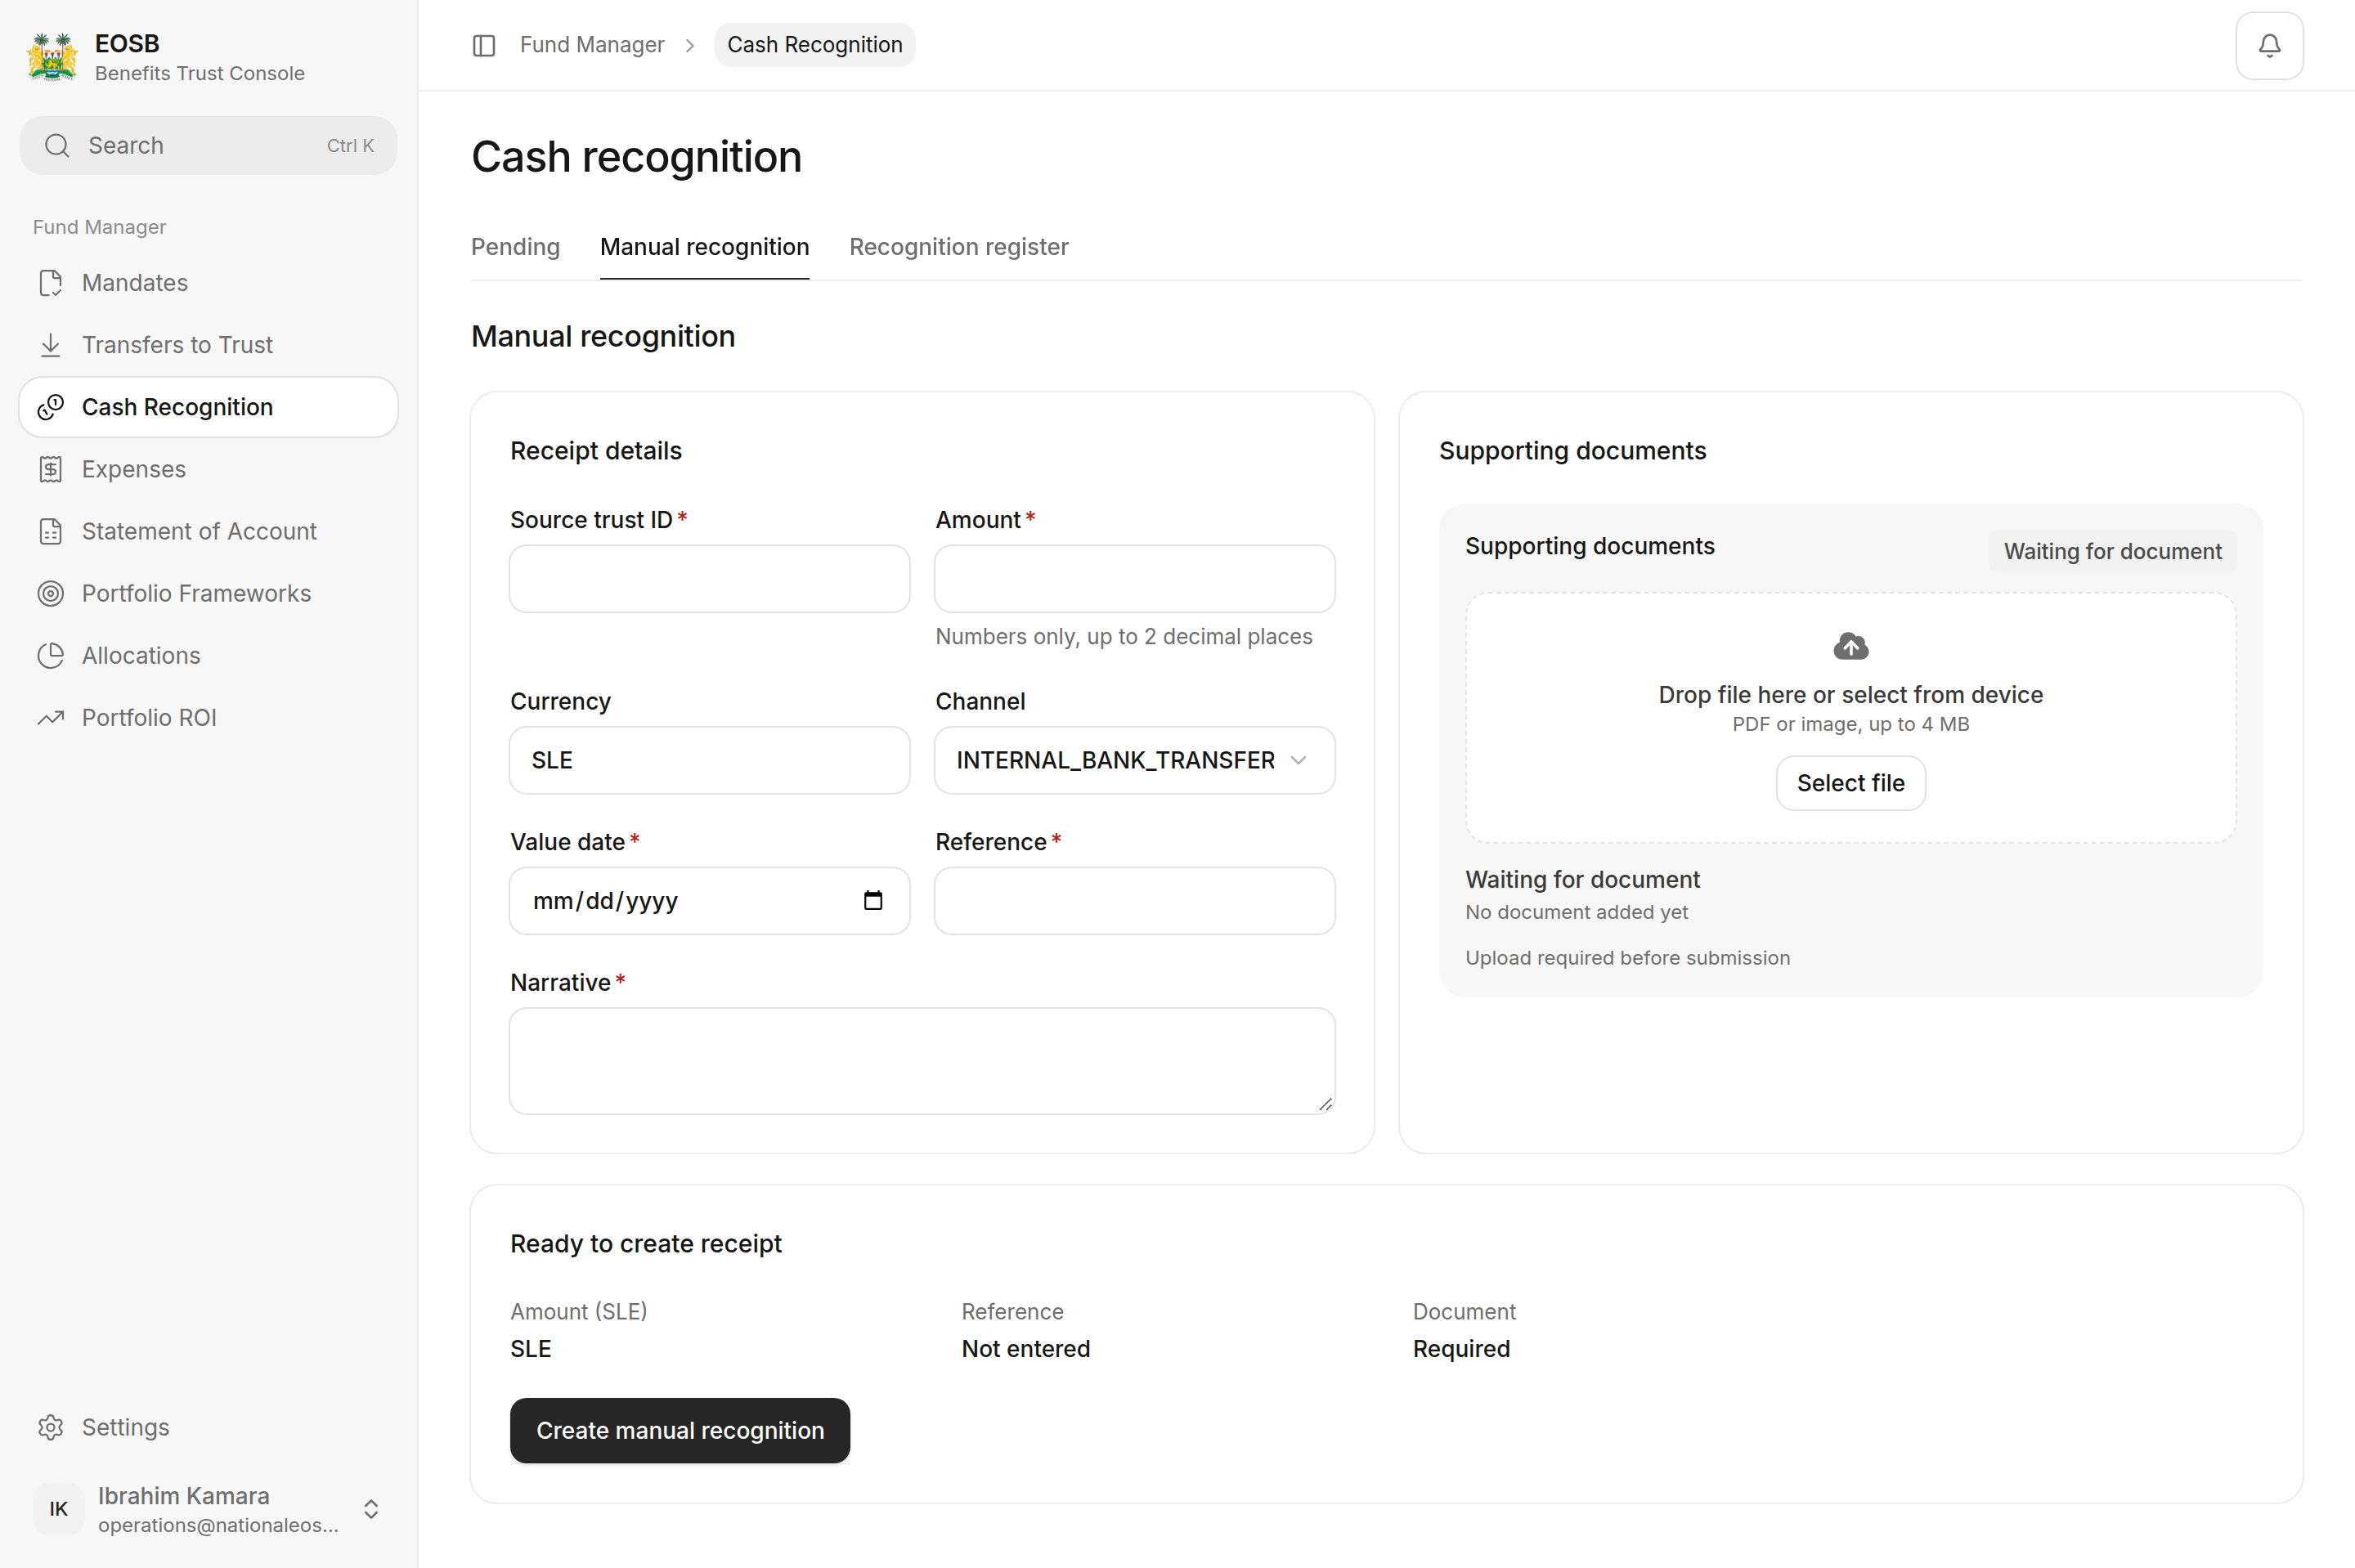Click the Statement of Account icon
Viewport: 2355px width, 1568px height.
point(51,531)
